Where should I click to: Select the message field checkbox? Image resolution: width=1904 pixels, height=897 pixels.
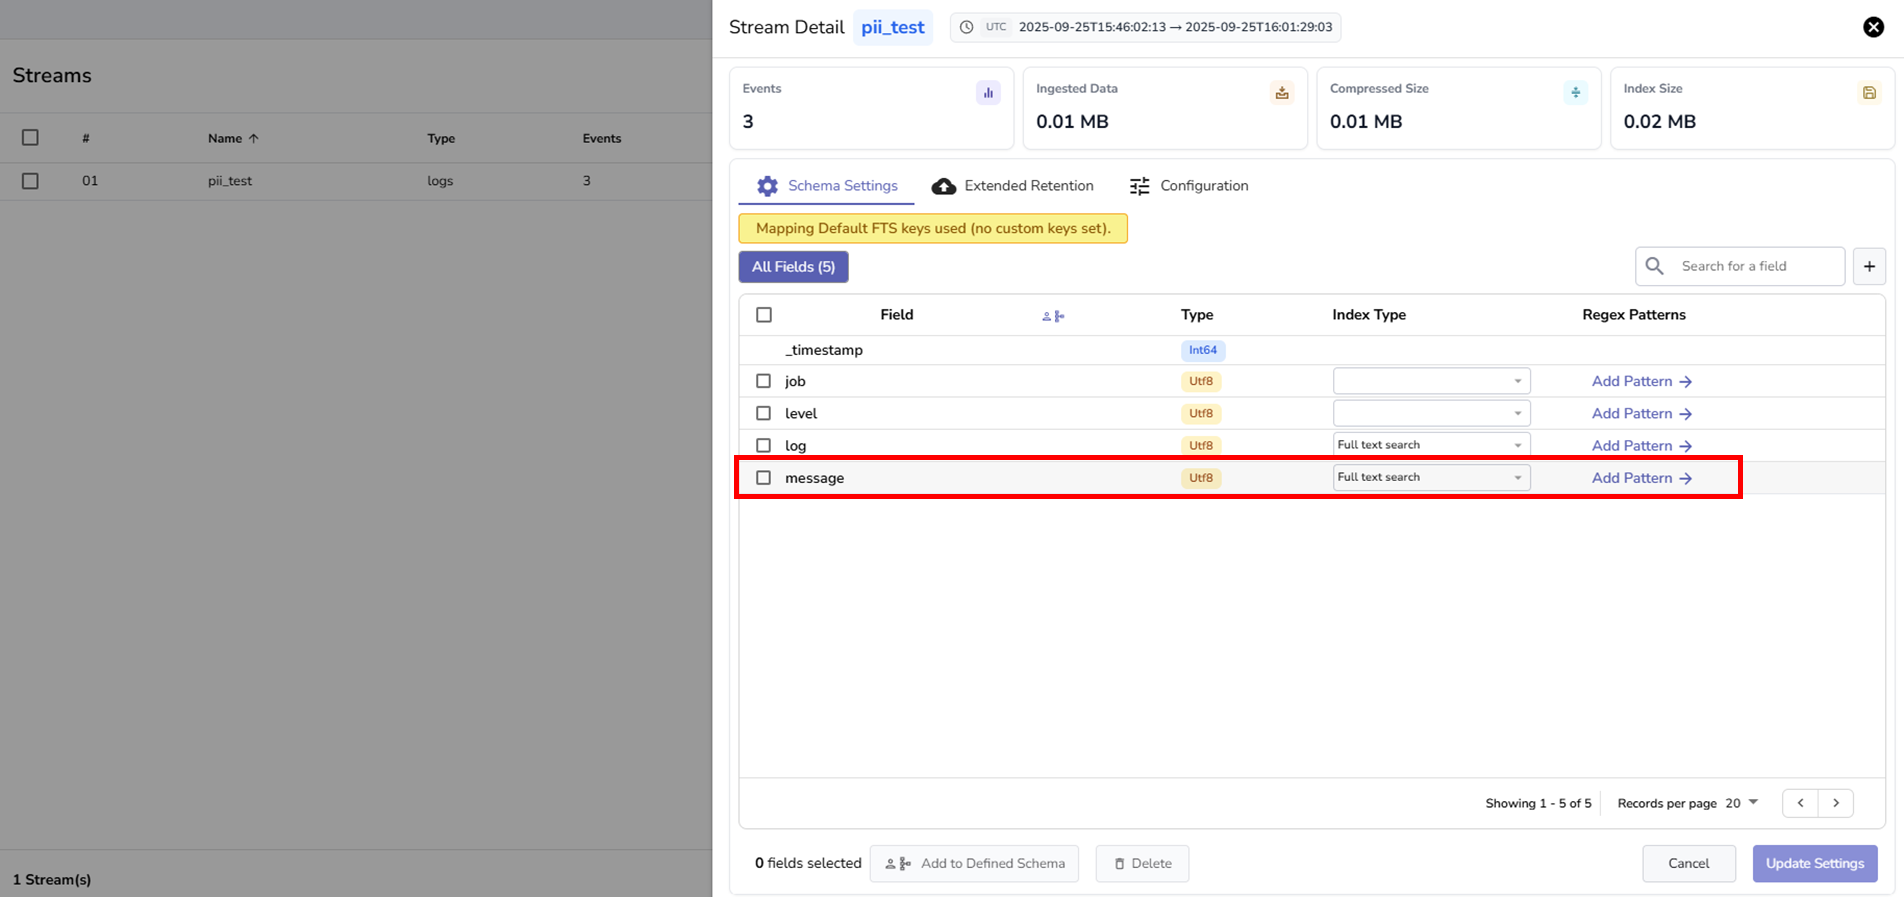(764, 478)
